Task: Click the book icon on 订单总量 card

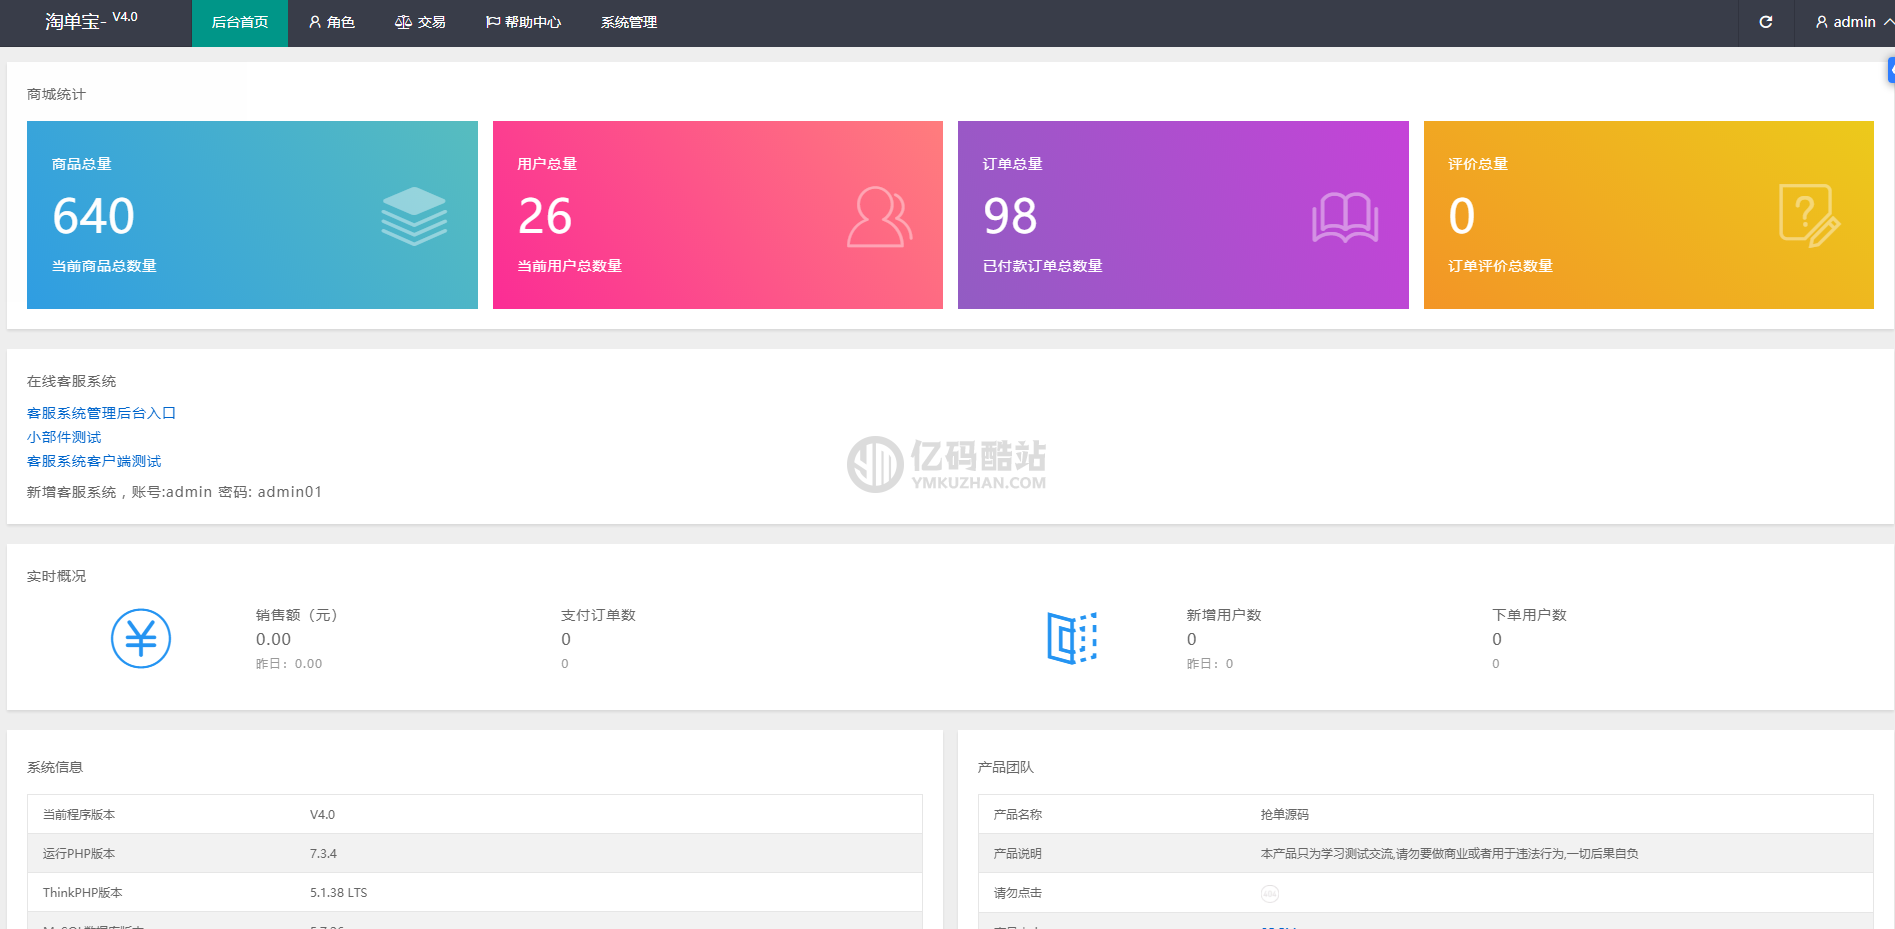Action: click(x=1345, y=217)
